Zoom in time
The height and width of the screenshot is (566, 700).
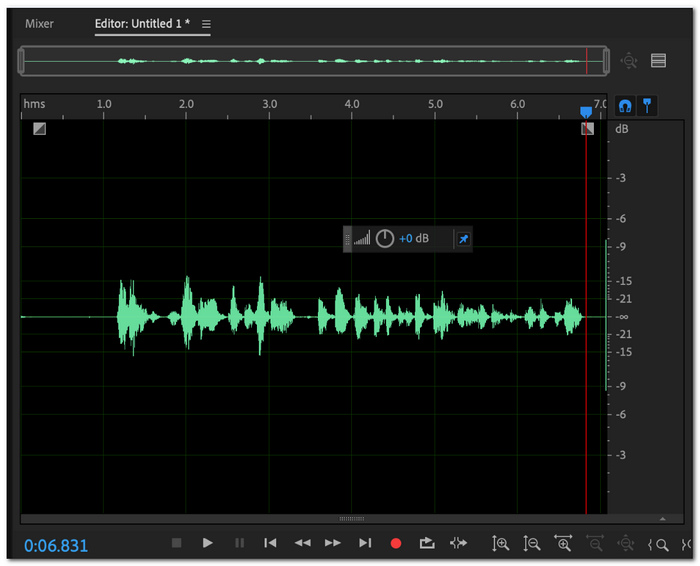pyautogui.click(x=563, y=543)
